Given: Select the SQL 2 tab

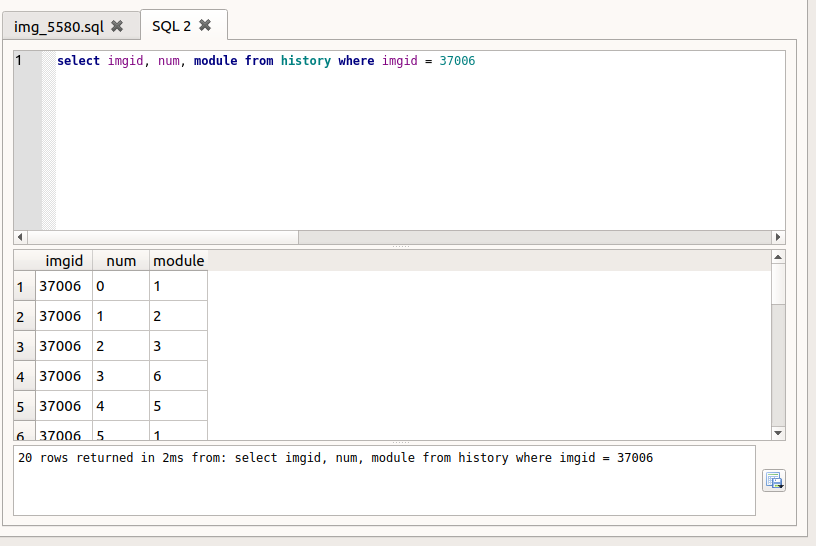Looking at the screenshot, I should pyautogui.click(x=171, y=25).
